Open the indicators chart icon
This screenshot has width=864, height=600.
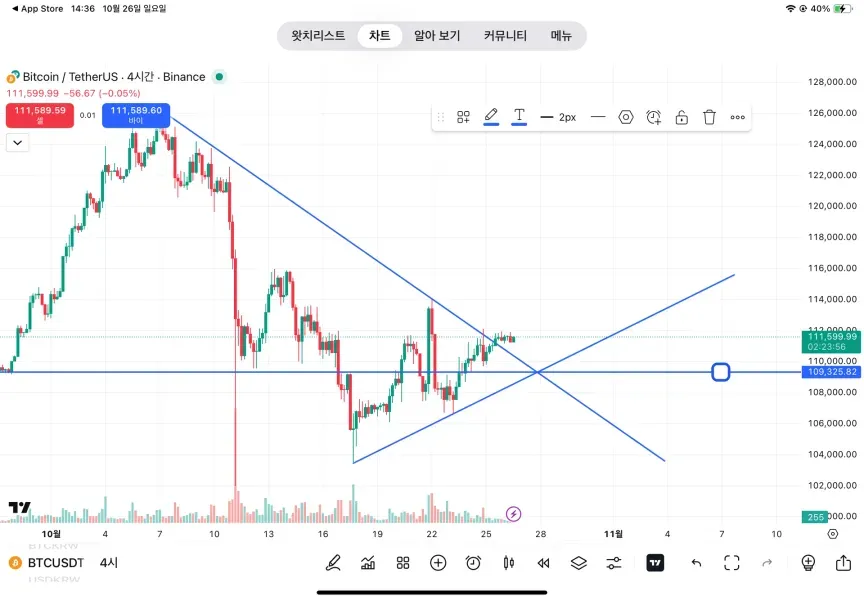[x=368, y=563]
